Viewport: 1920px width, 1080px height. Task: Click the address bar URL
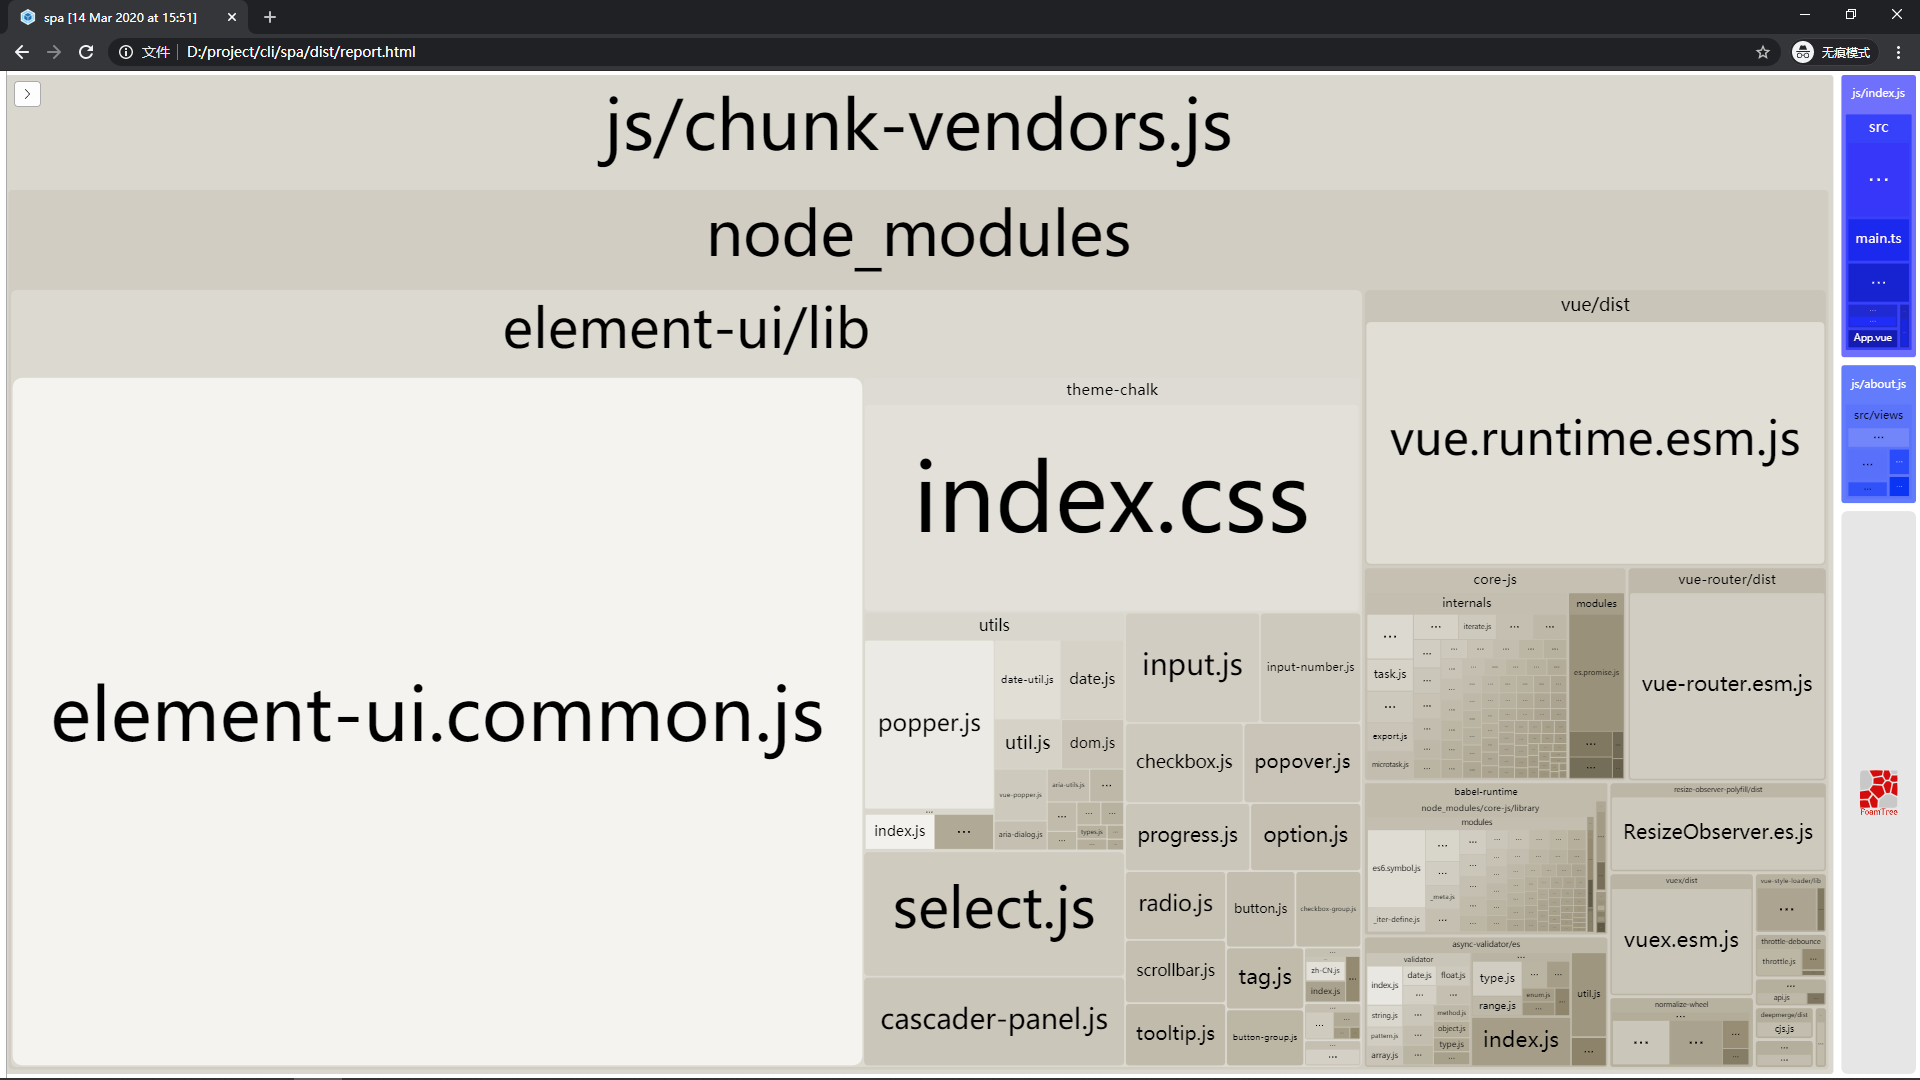[300, 52]
